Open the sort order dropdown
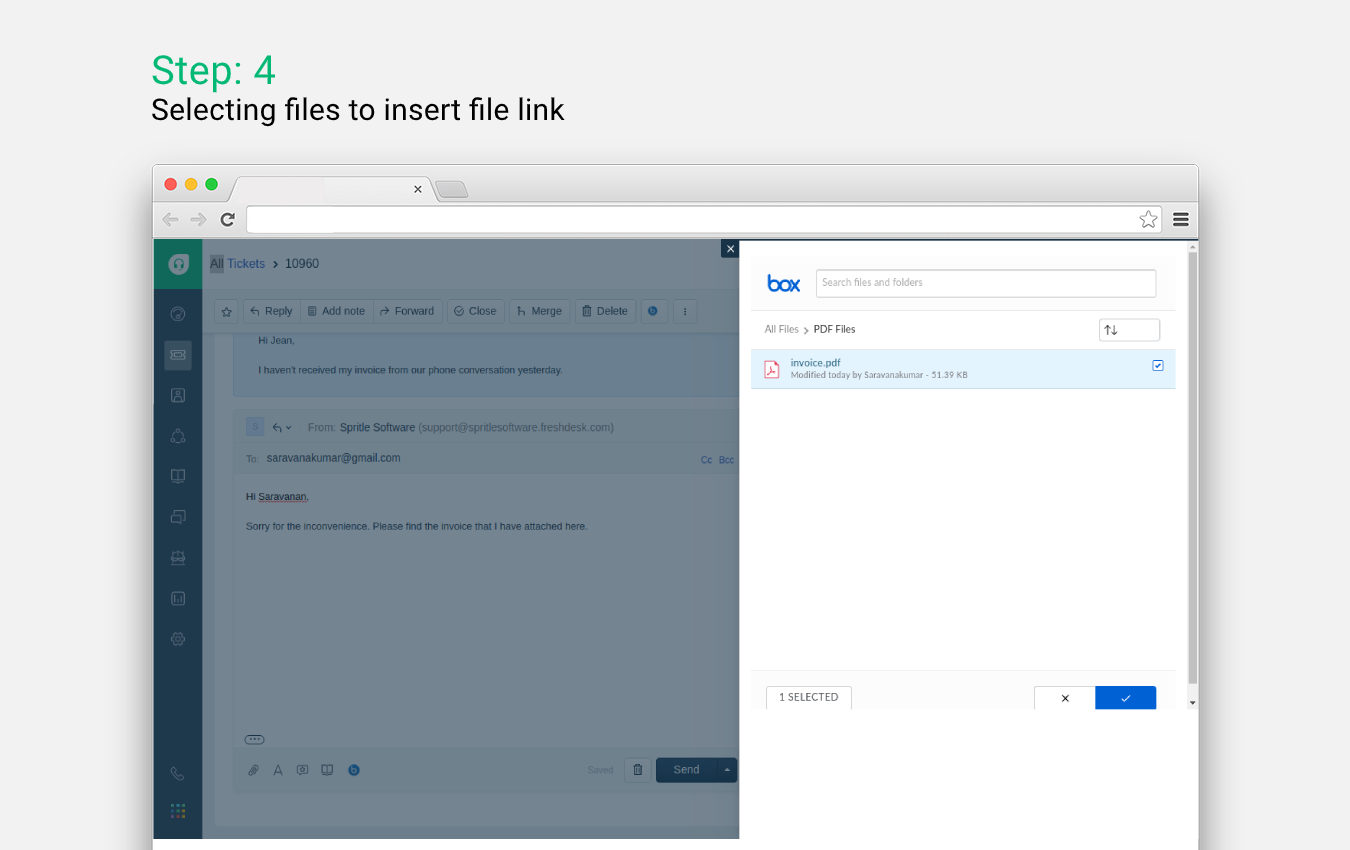Image resolution: width=1350 pixels, height=850 pixels. tap(1128, 330)
